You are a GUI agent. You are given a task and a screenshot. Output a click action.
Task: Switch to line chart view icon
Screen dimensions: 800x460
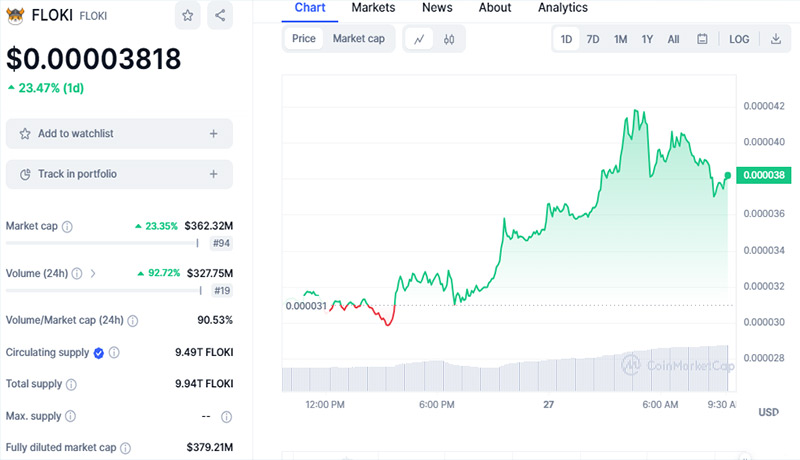click(419, 39)
